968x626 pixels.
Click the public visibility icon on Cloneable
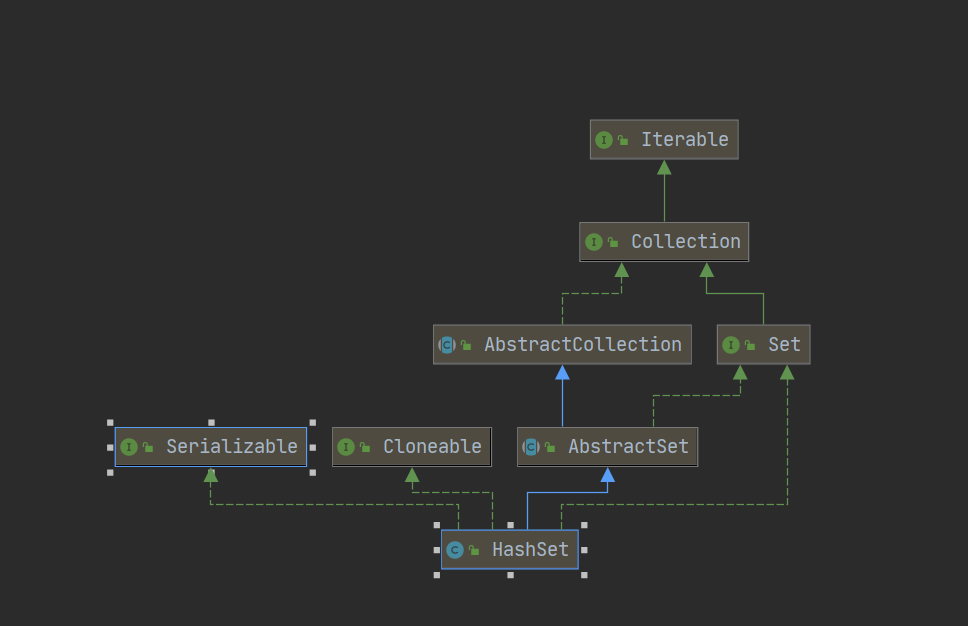[x=365, y=448]
